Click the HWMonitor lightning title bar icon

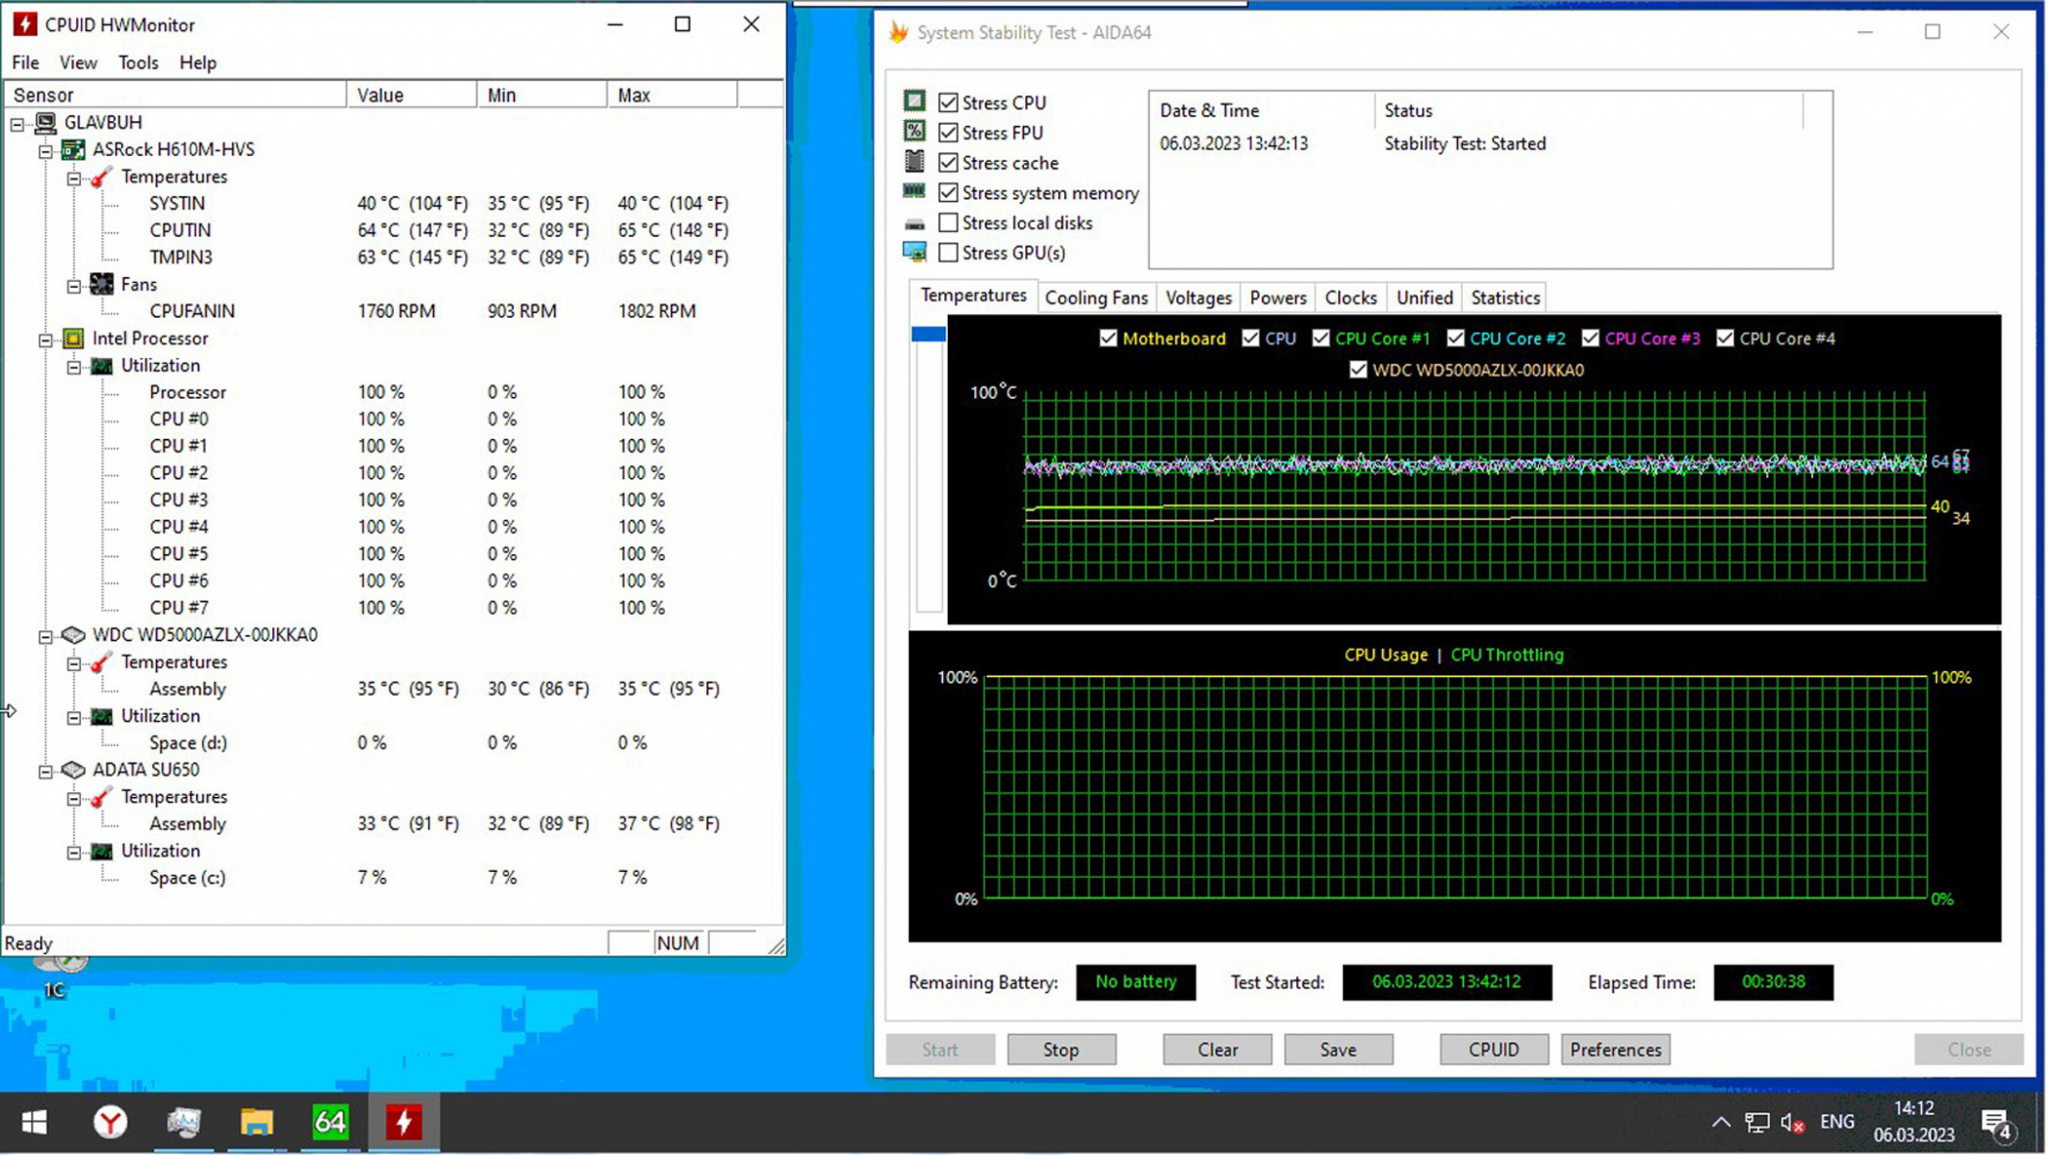[25, 24]
